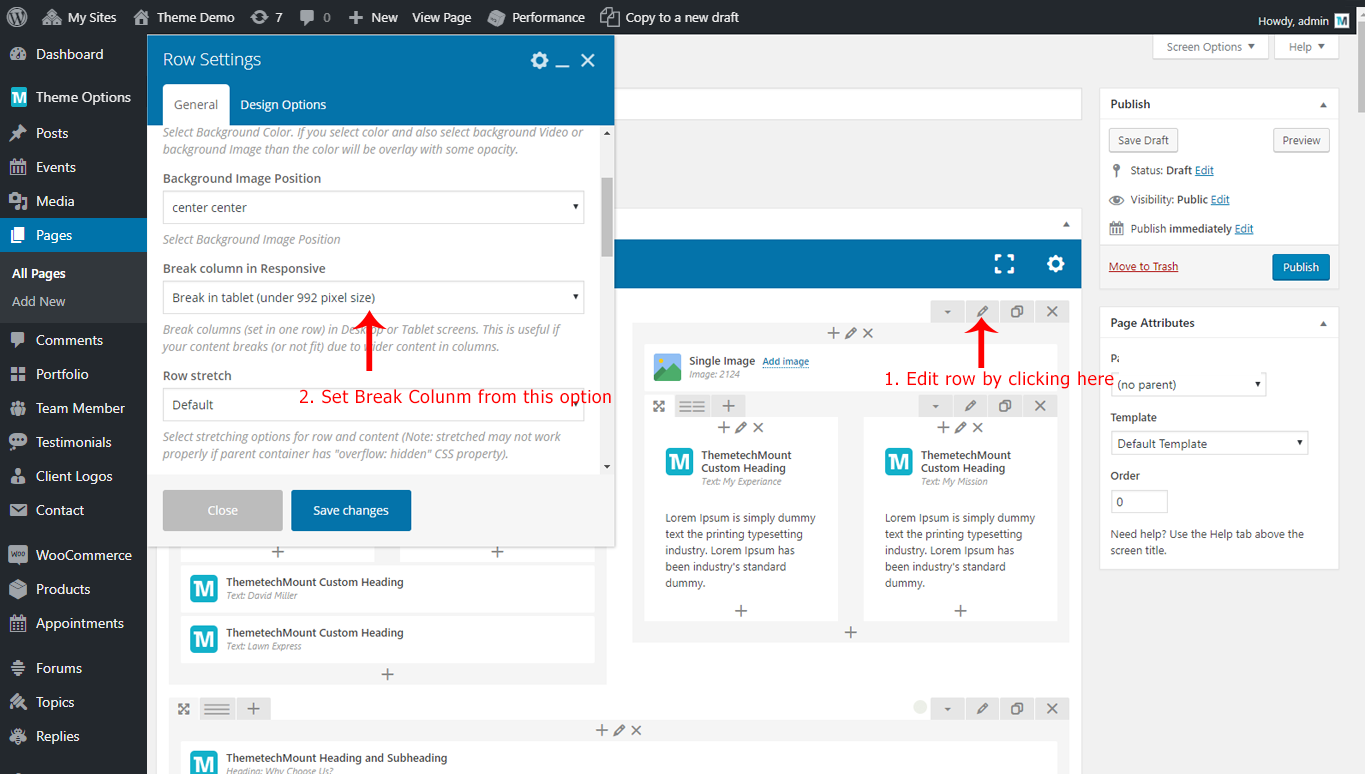
Task: Open the Template dropdown
Action: [1209, 444]
